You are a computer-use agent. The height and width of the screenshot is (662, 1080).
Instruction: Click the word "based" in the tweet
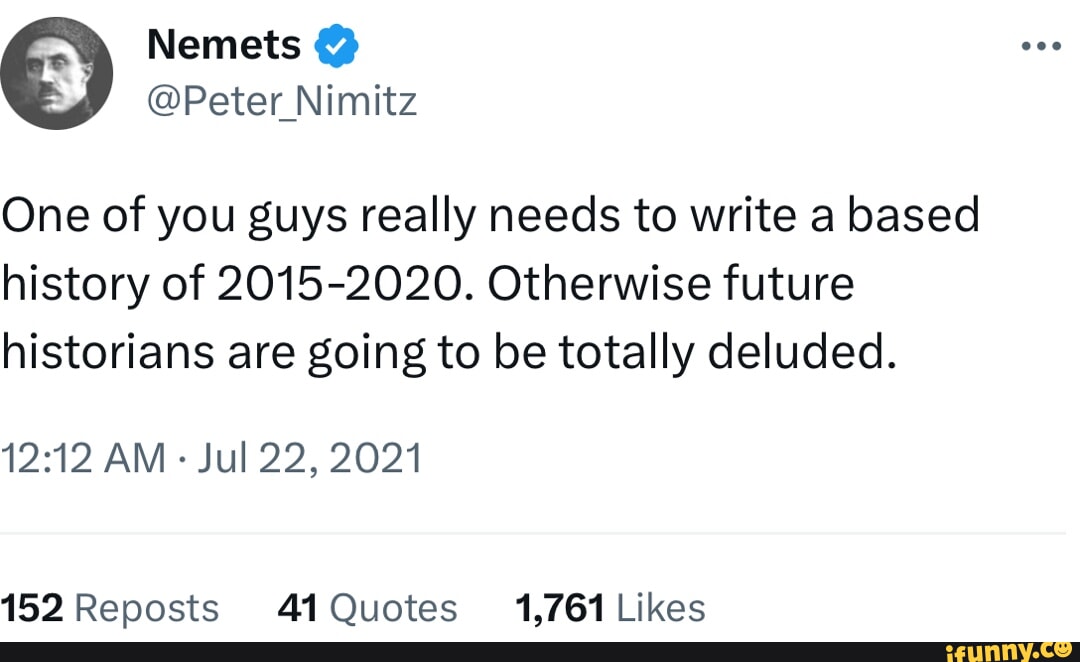[915, 215]
